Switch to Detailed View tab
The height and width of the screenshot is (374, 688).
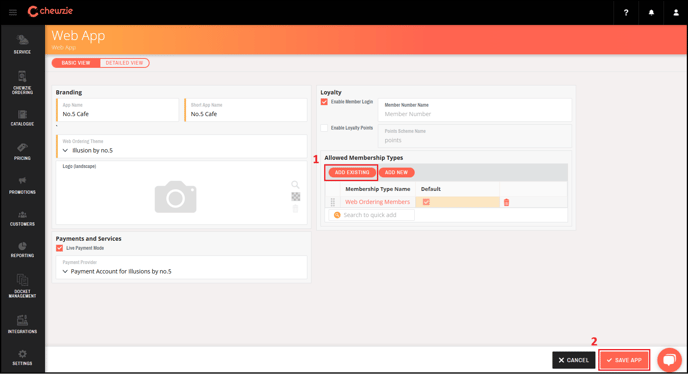click(124, 63)
